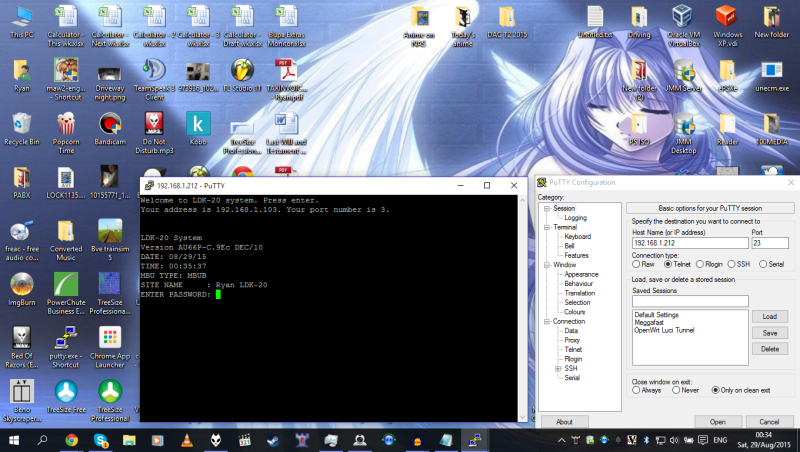Open the Bupa Extras Monitor.xlsx desktop file
Viewport: 800px width, 452px height.
tap(286, 26)
